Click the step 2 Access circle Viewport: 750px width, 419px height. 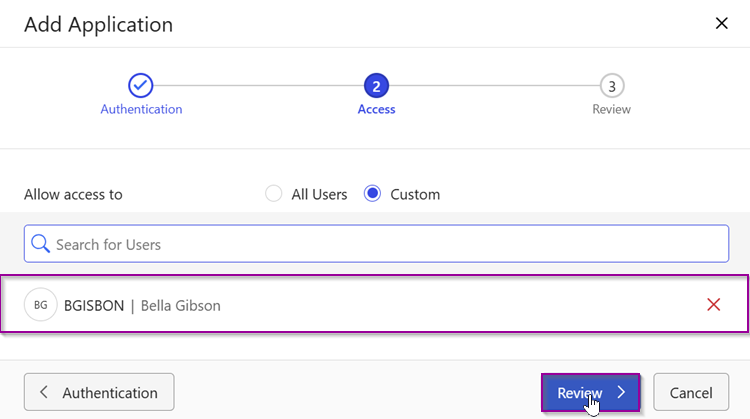(376, 86)
